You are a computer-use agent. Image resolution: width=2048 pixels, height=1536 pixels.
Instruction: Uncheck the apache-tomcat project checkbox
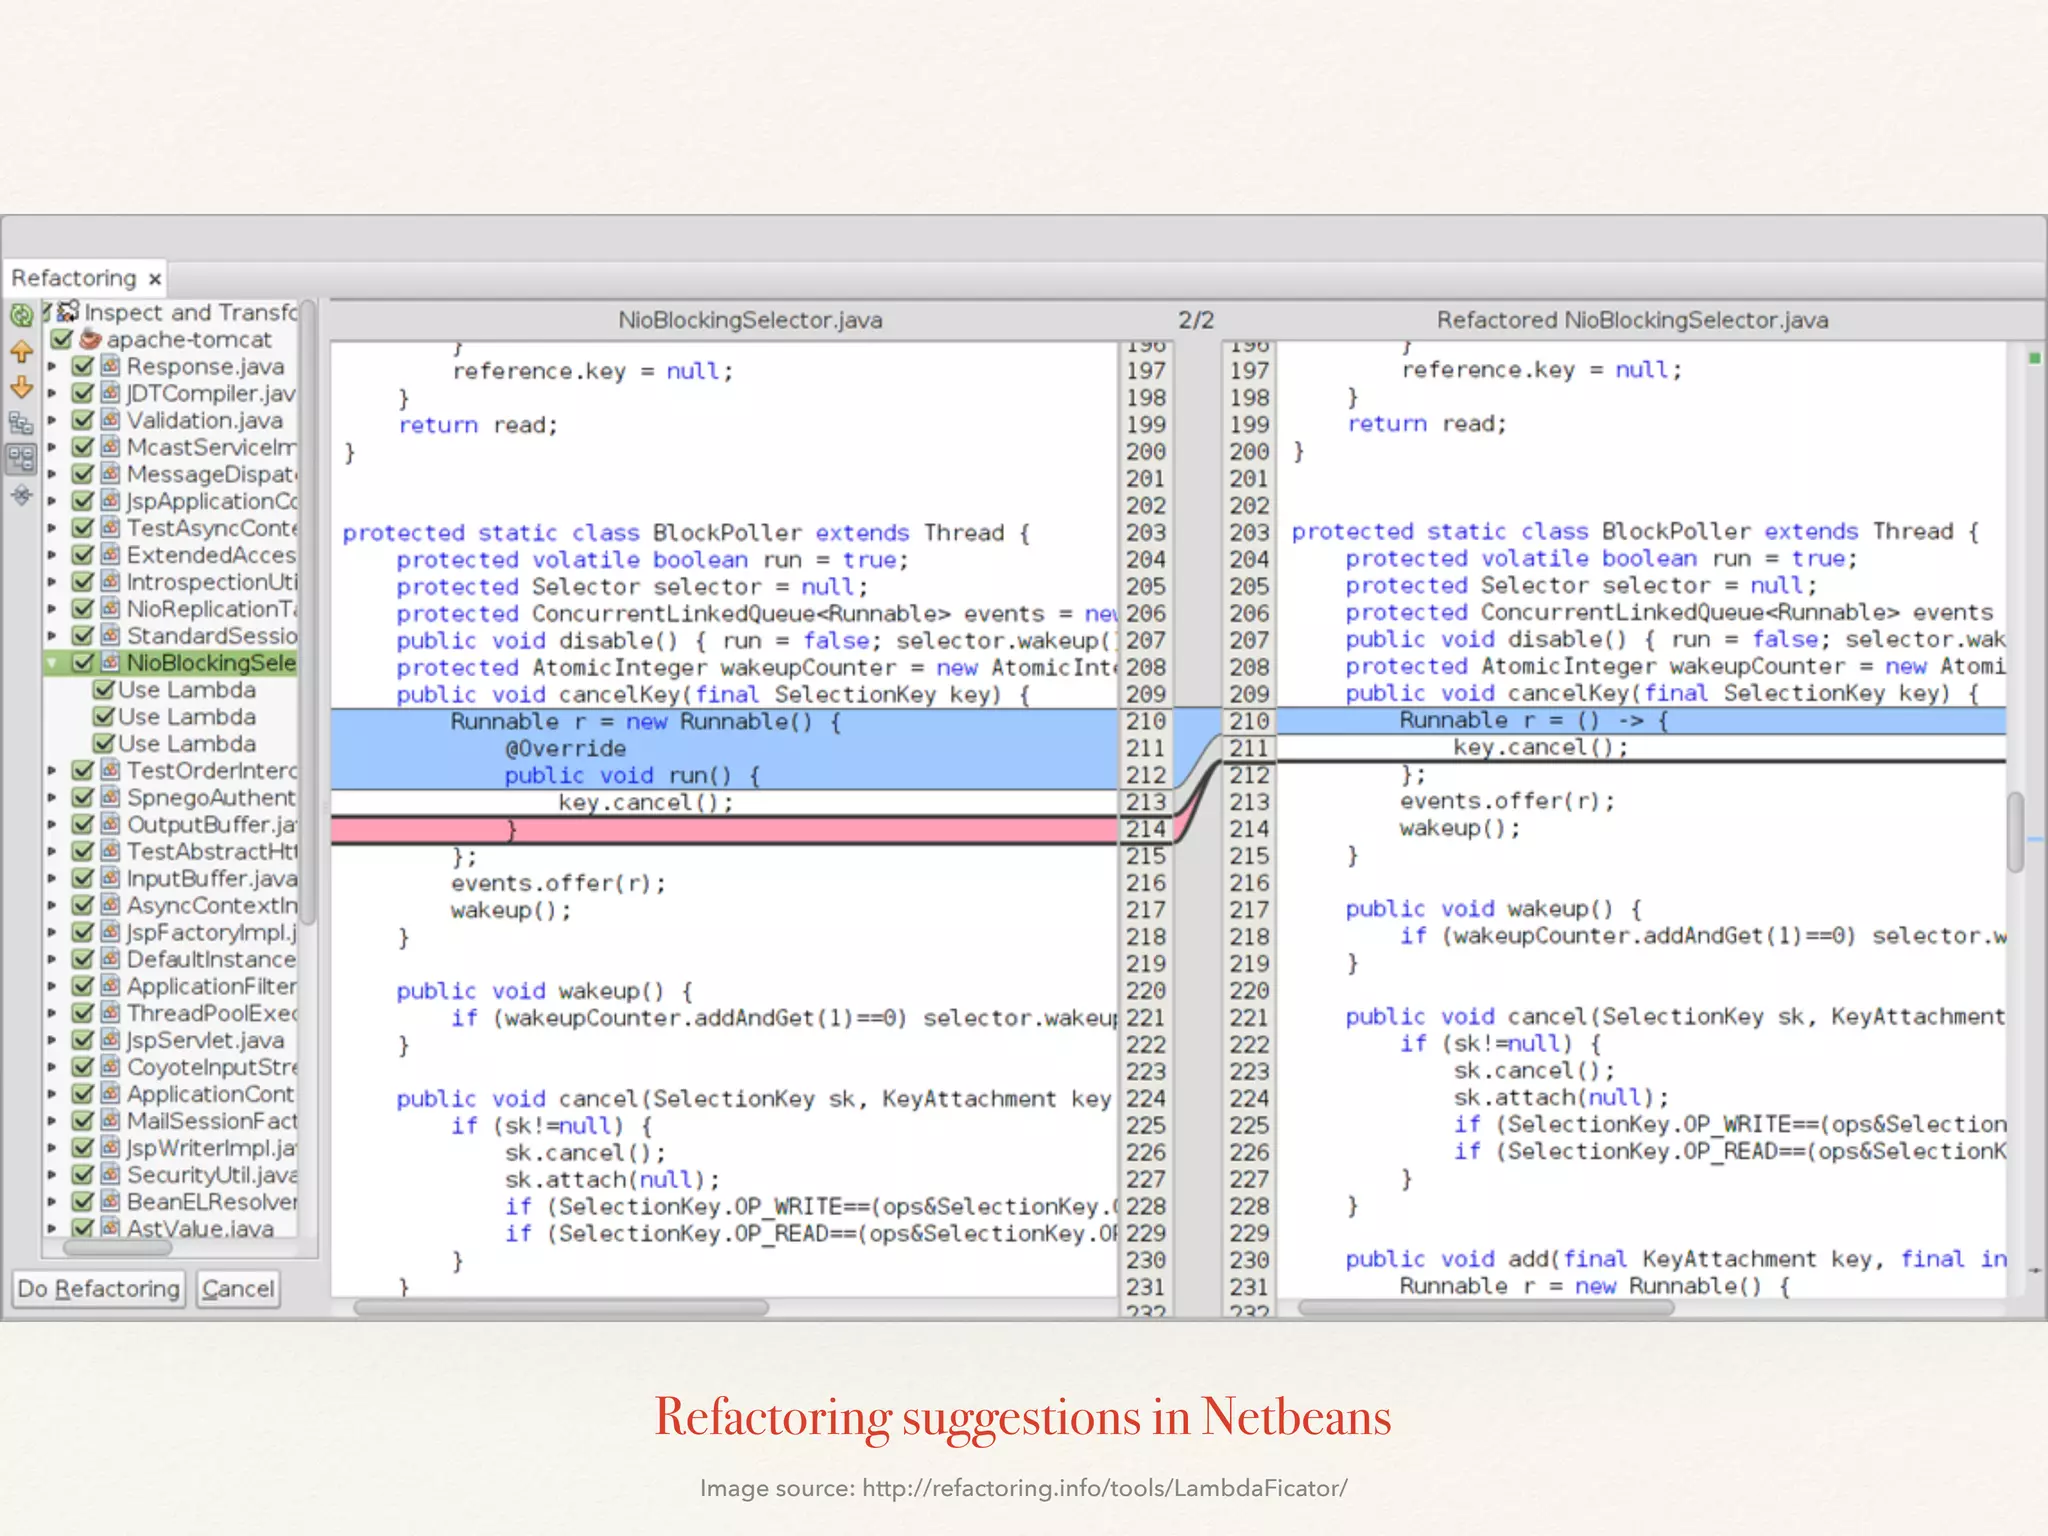(x=63, y=339)
